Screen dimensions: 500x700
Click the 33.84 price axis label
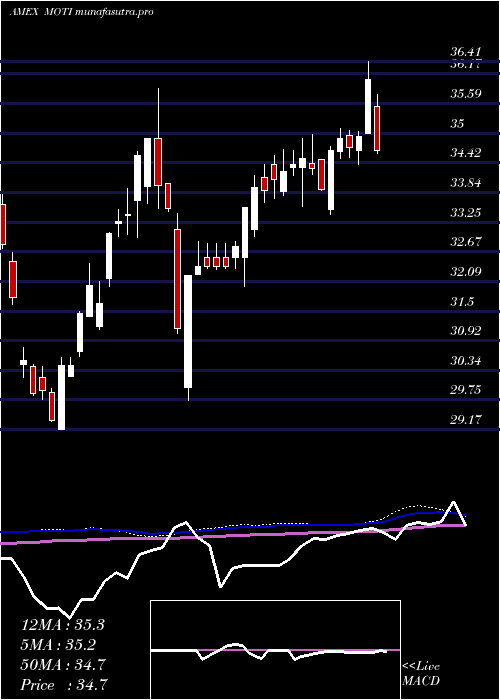pos(466,183)
